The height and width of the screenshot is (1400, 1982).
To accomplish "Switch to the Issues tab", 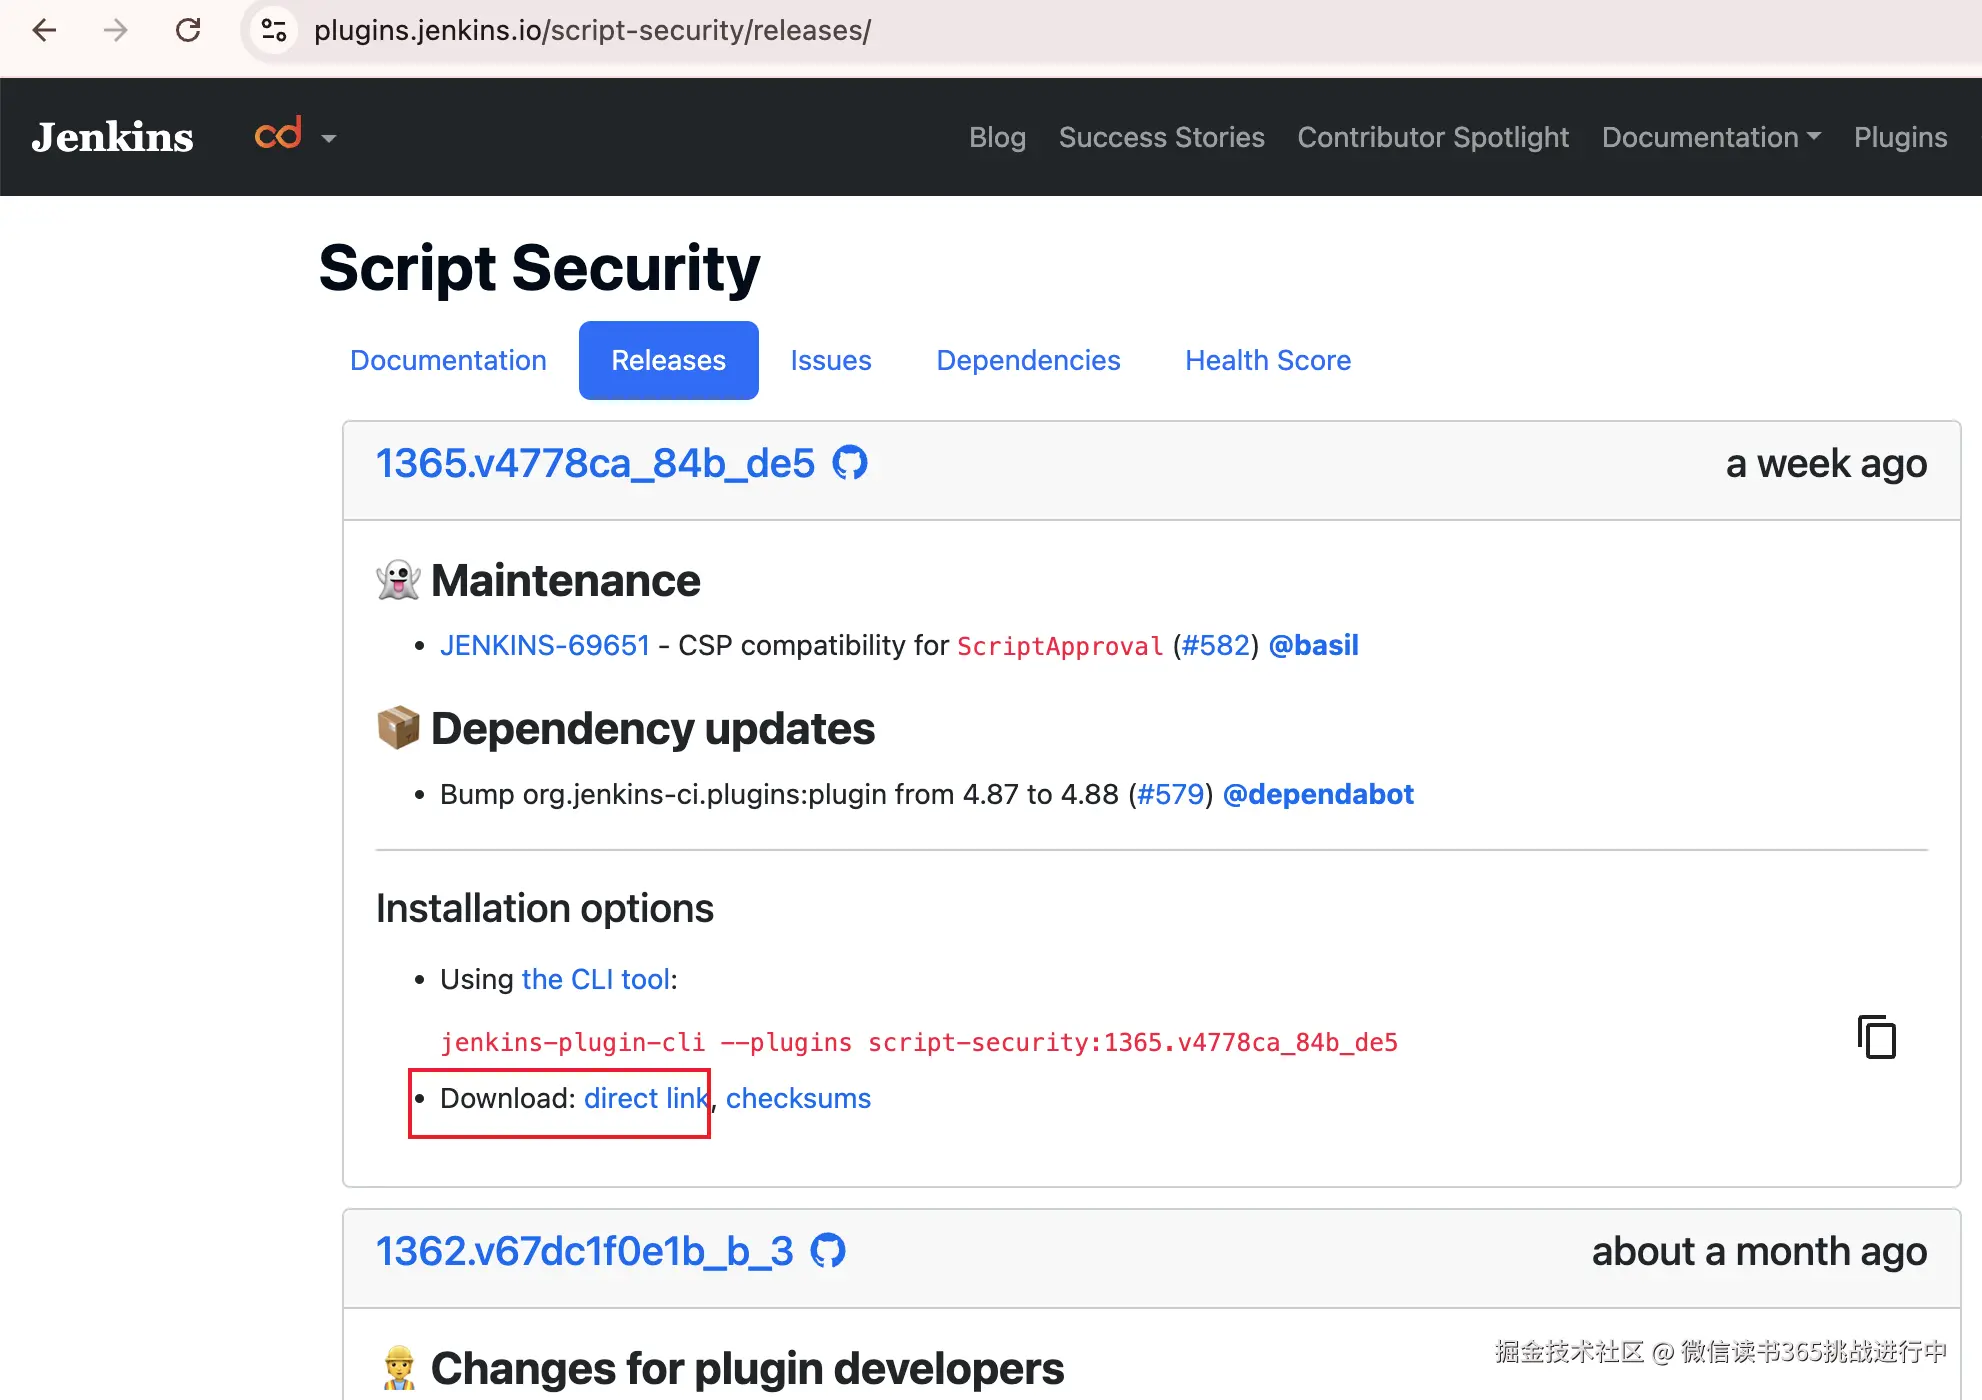I will tap(830, 360).
